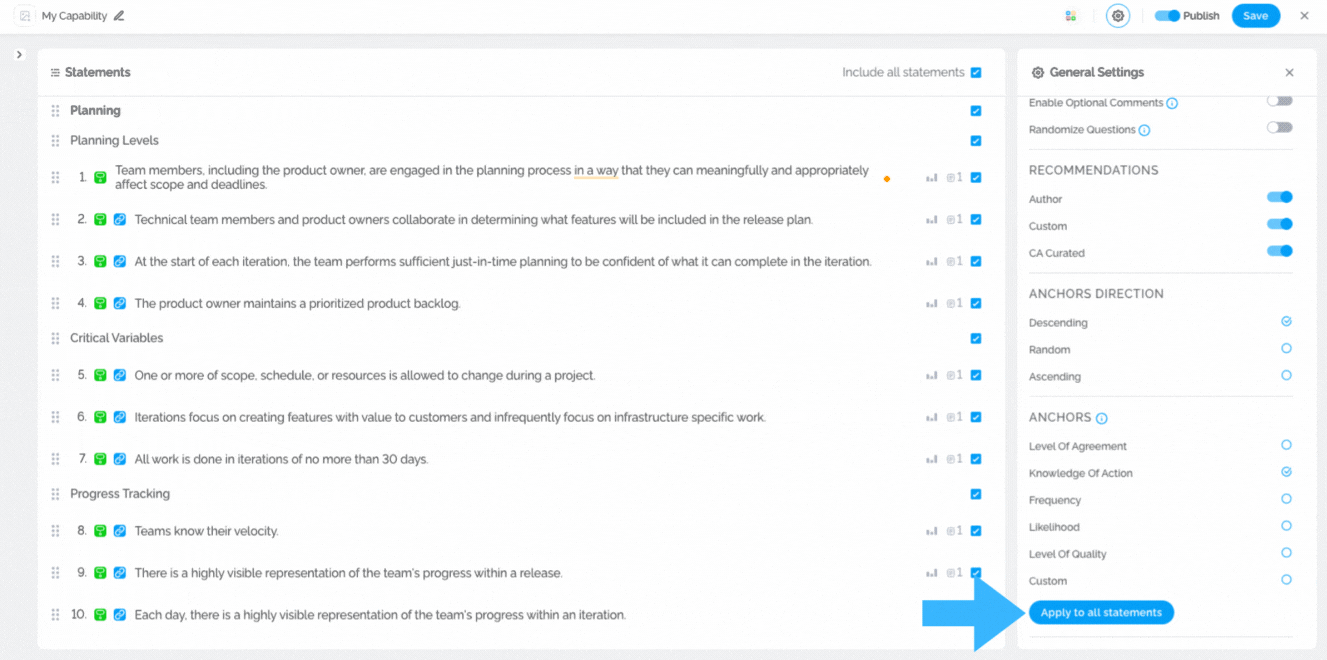Click the colored squares icon in top bar

1070,16
